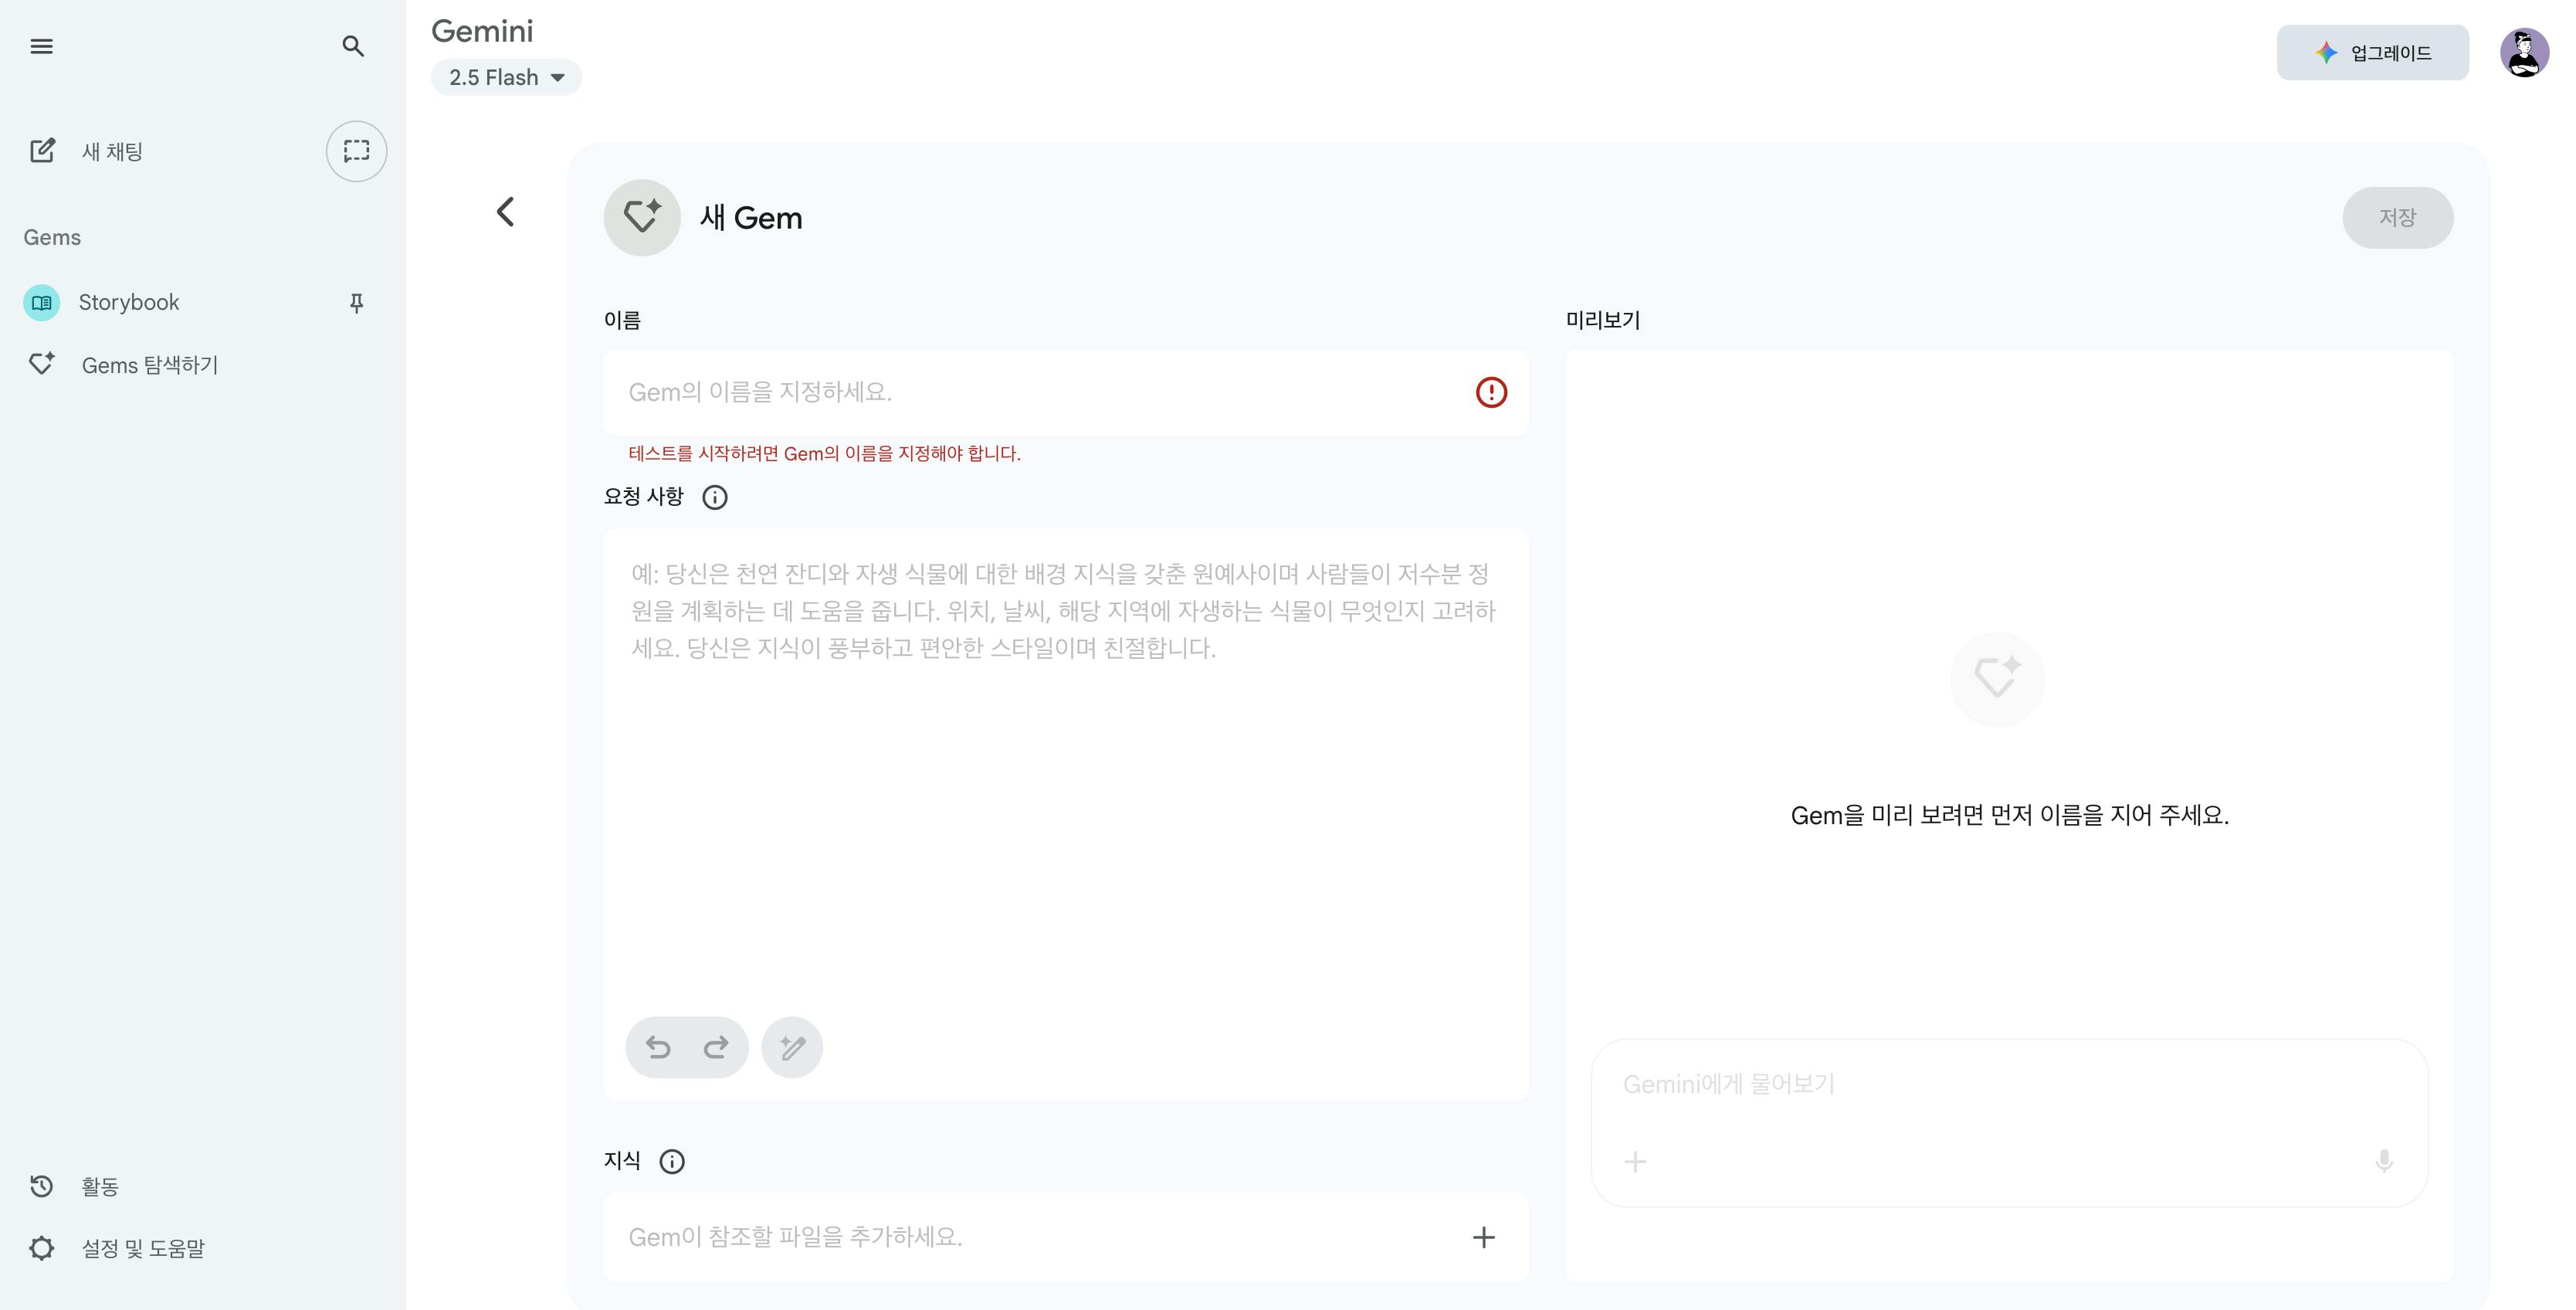Use the magic rewrite wand icon

click(791, 1047)
